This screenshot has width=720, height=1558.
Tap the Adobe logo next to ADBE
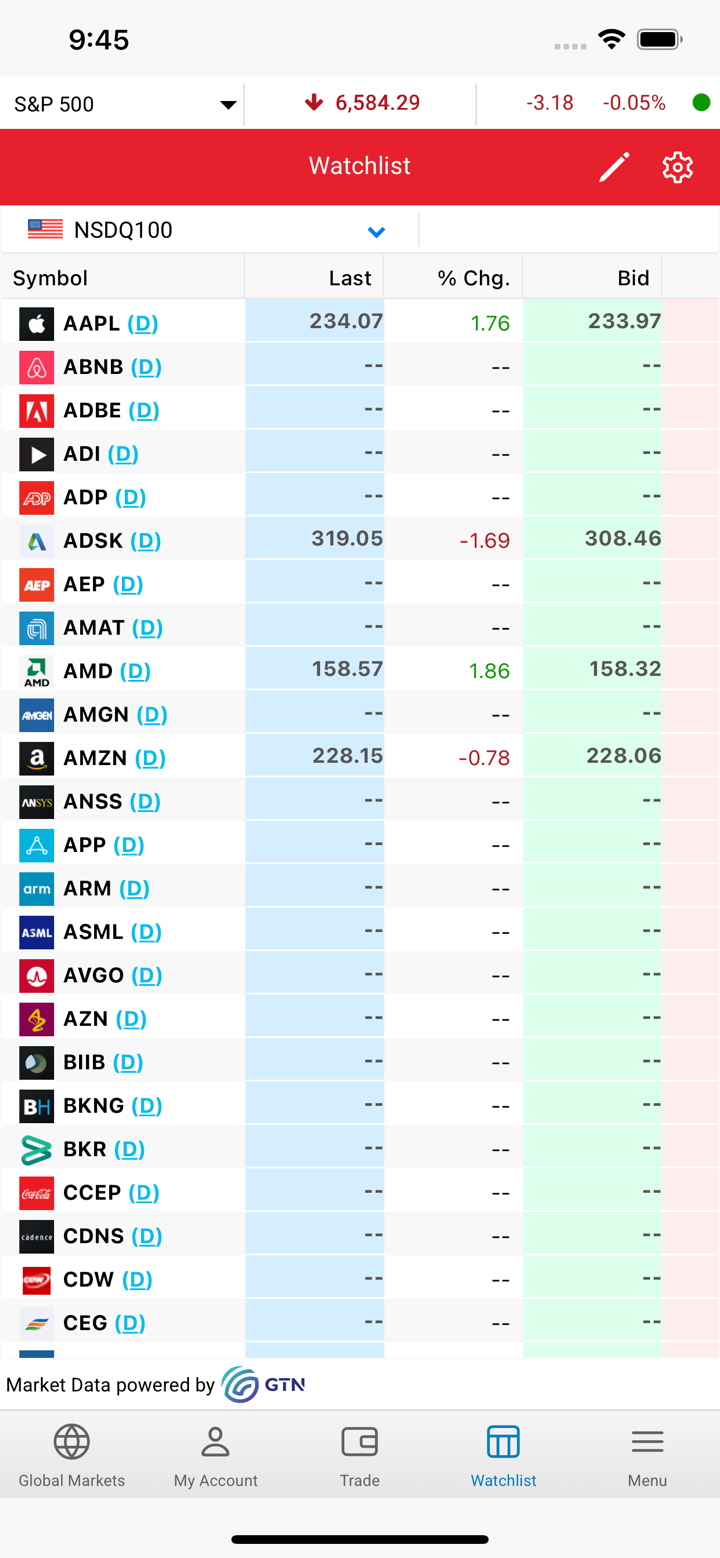click(37, 411)
